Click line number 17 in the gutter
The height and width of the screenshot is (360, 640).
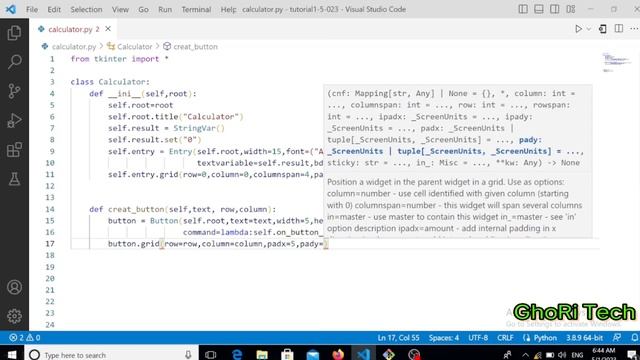click(50, 244)
